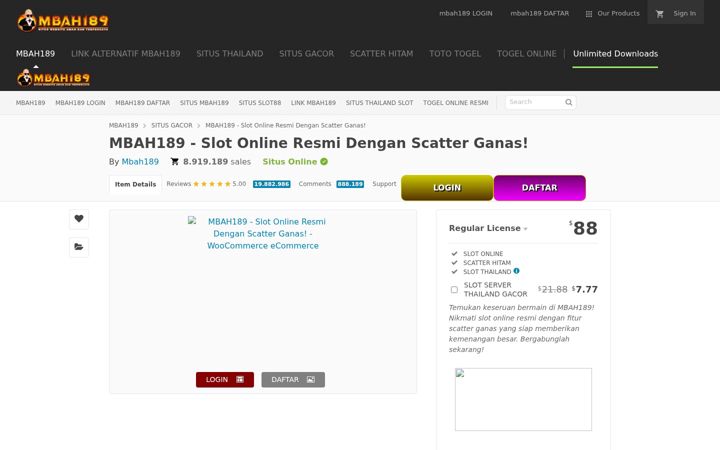Click the cart icon beside the sales count

[x=174, y=162]
